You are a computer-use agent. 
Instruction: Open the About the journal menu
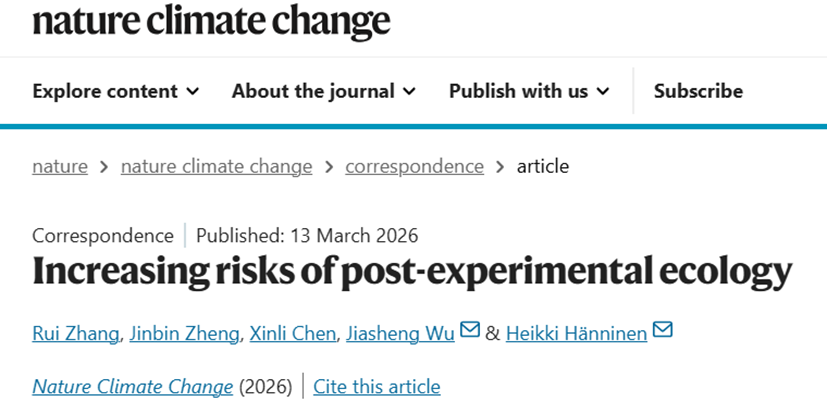tap(313, 91)
